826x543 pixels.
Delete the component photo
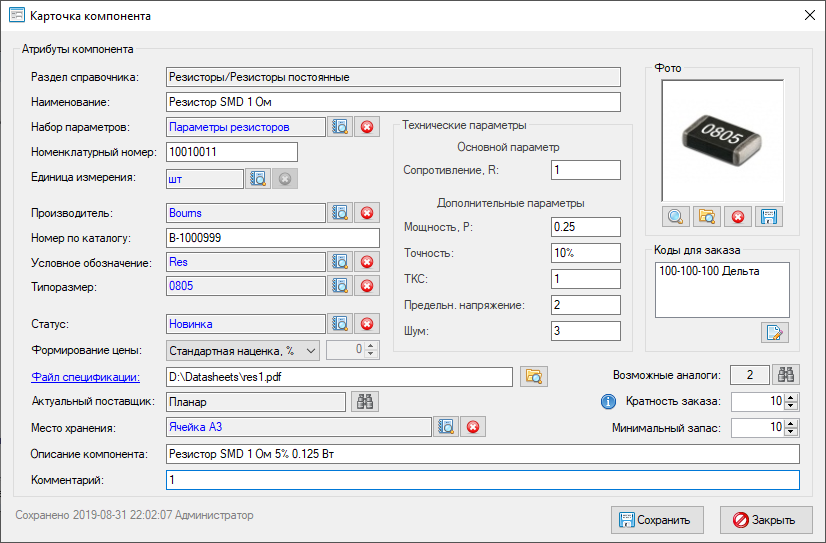coord(737,216)
